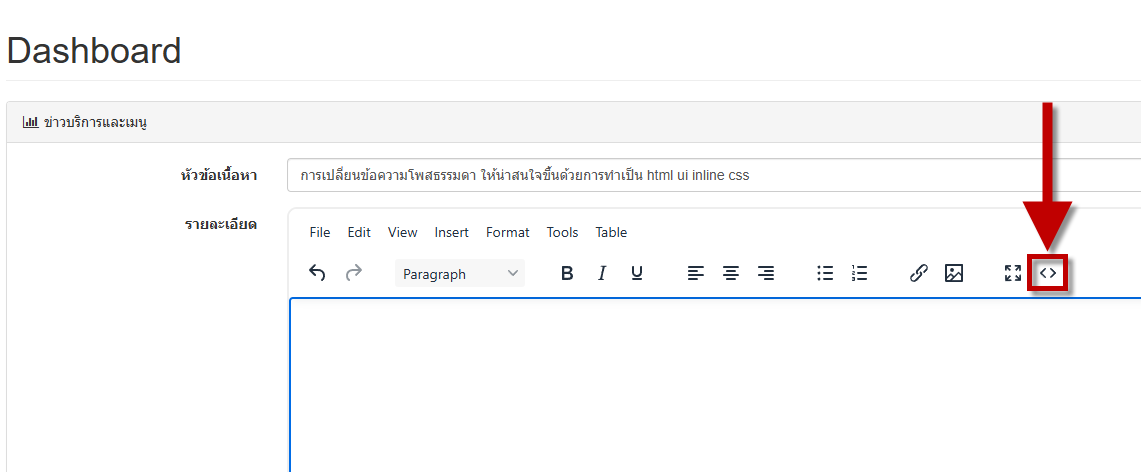Align text to the left

(x=696, y=273)
